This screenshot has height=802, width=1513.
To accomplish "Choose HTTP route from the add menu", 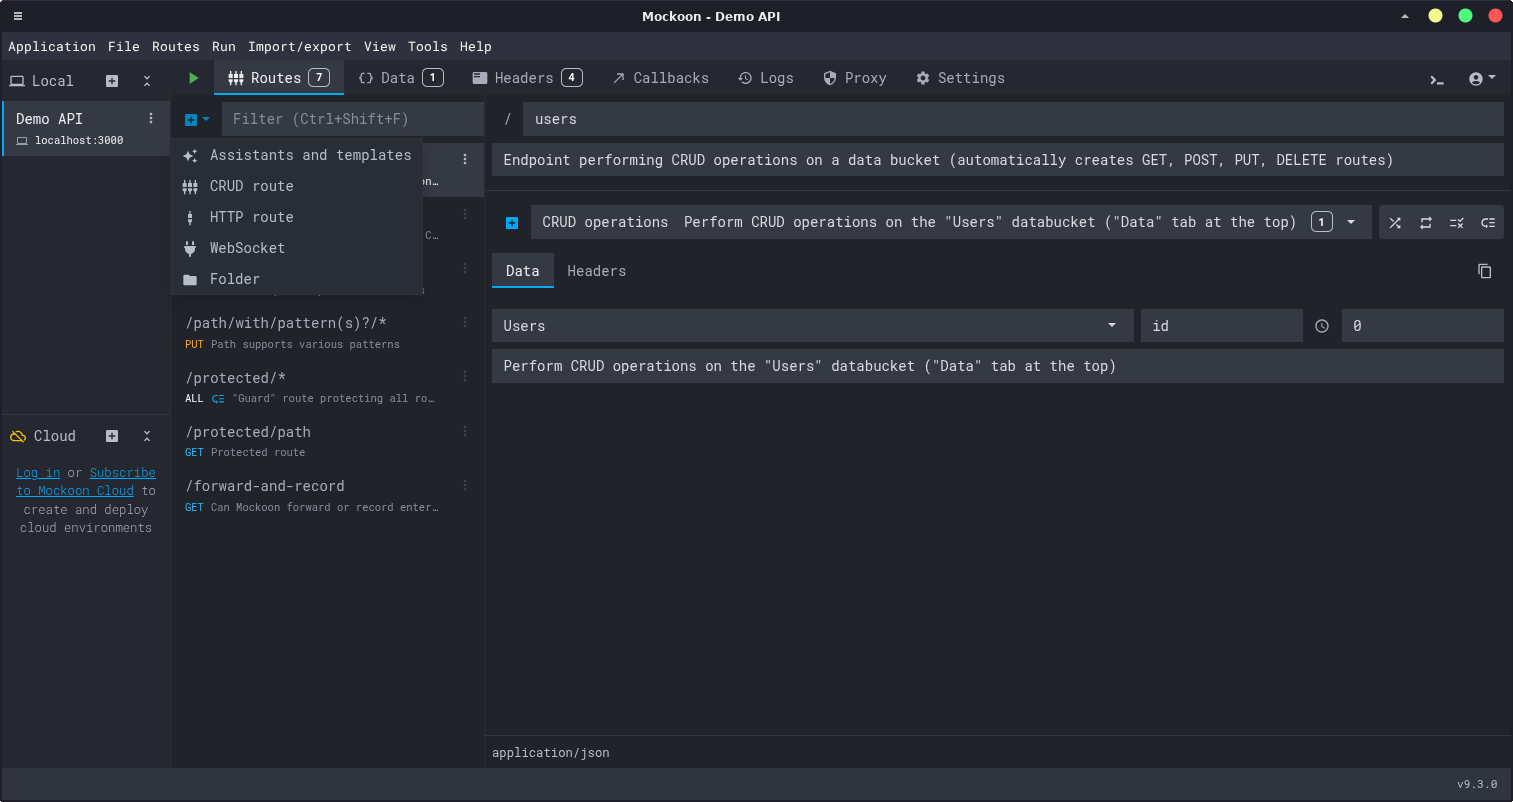I will point(297,217).
